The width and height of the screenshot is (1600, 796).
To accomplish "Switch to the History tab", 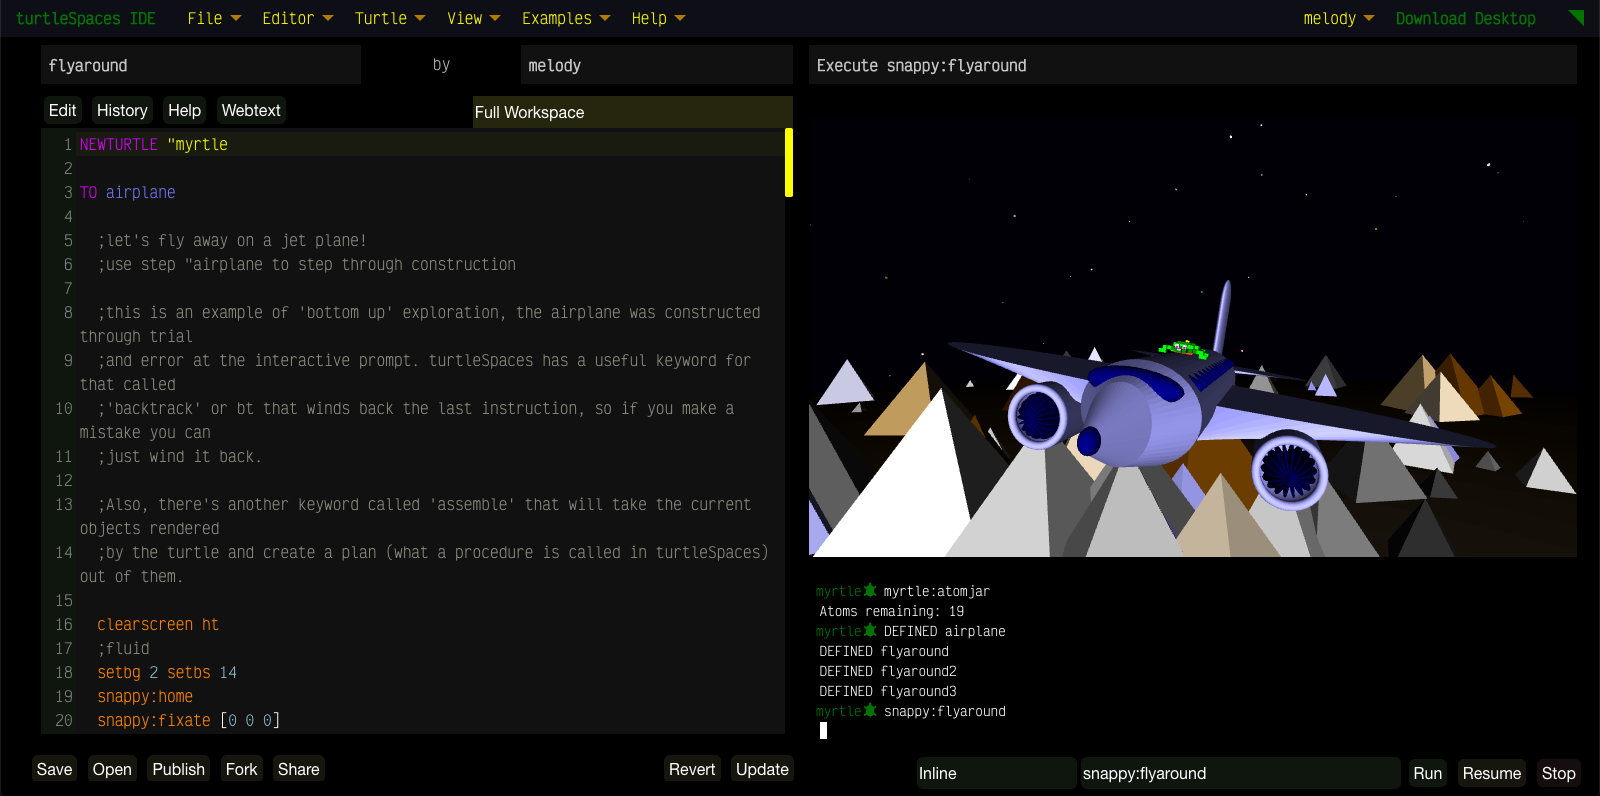I will [122, 110].
